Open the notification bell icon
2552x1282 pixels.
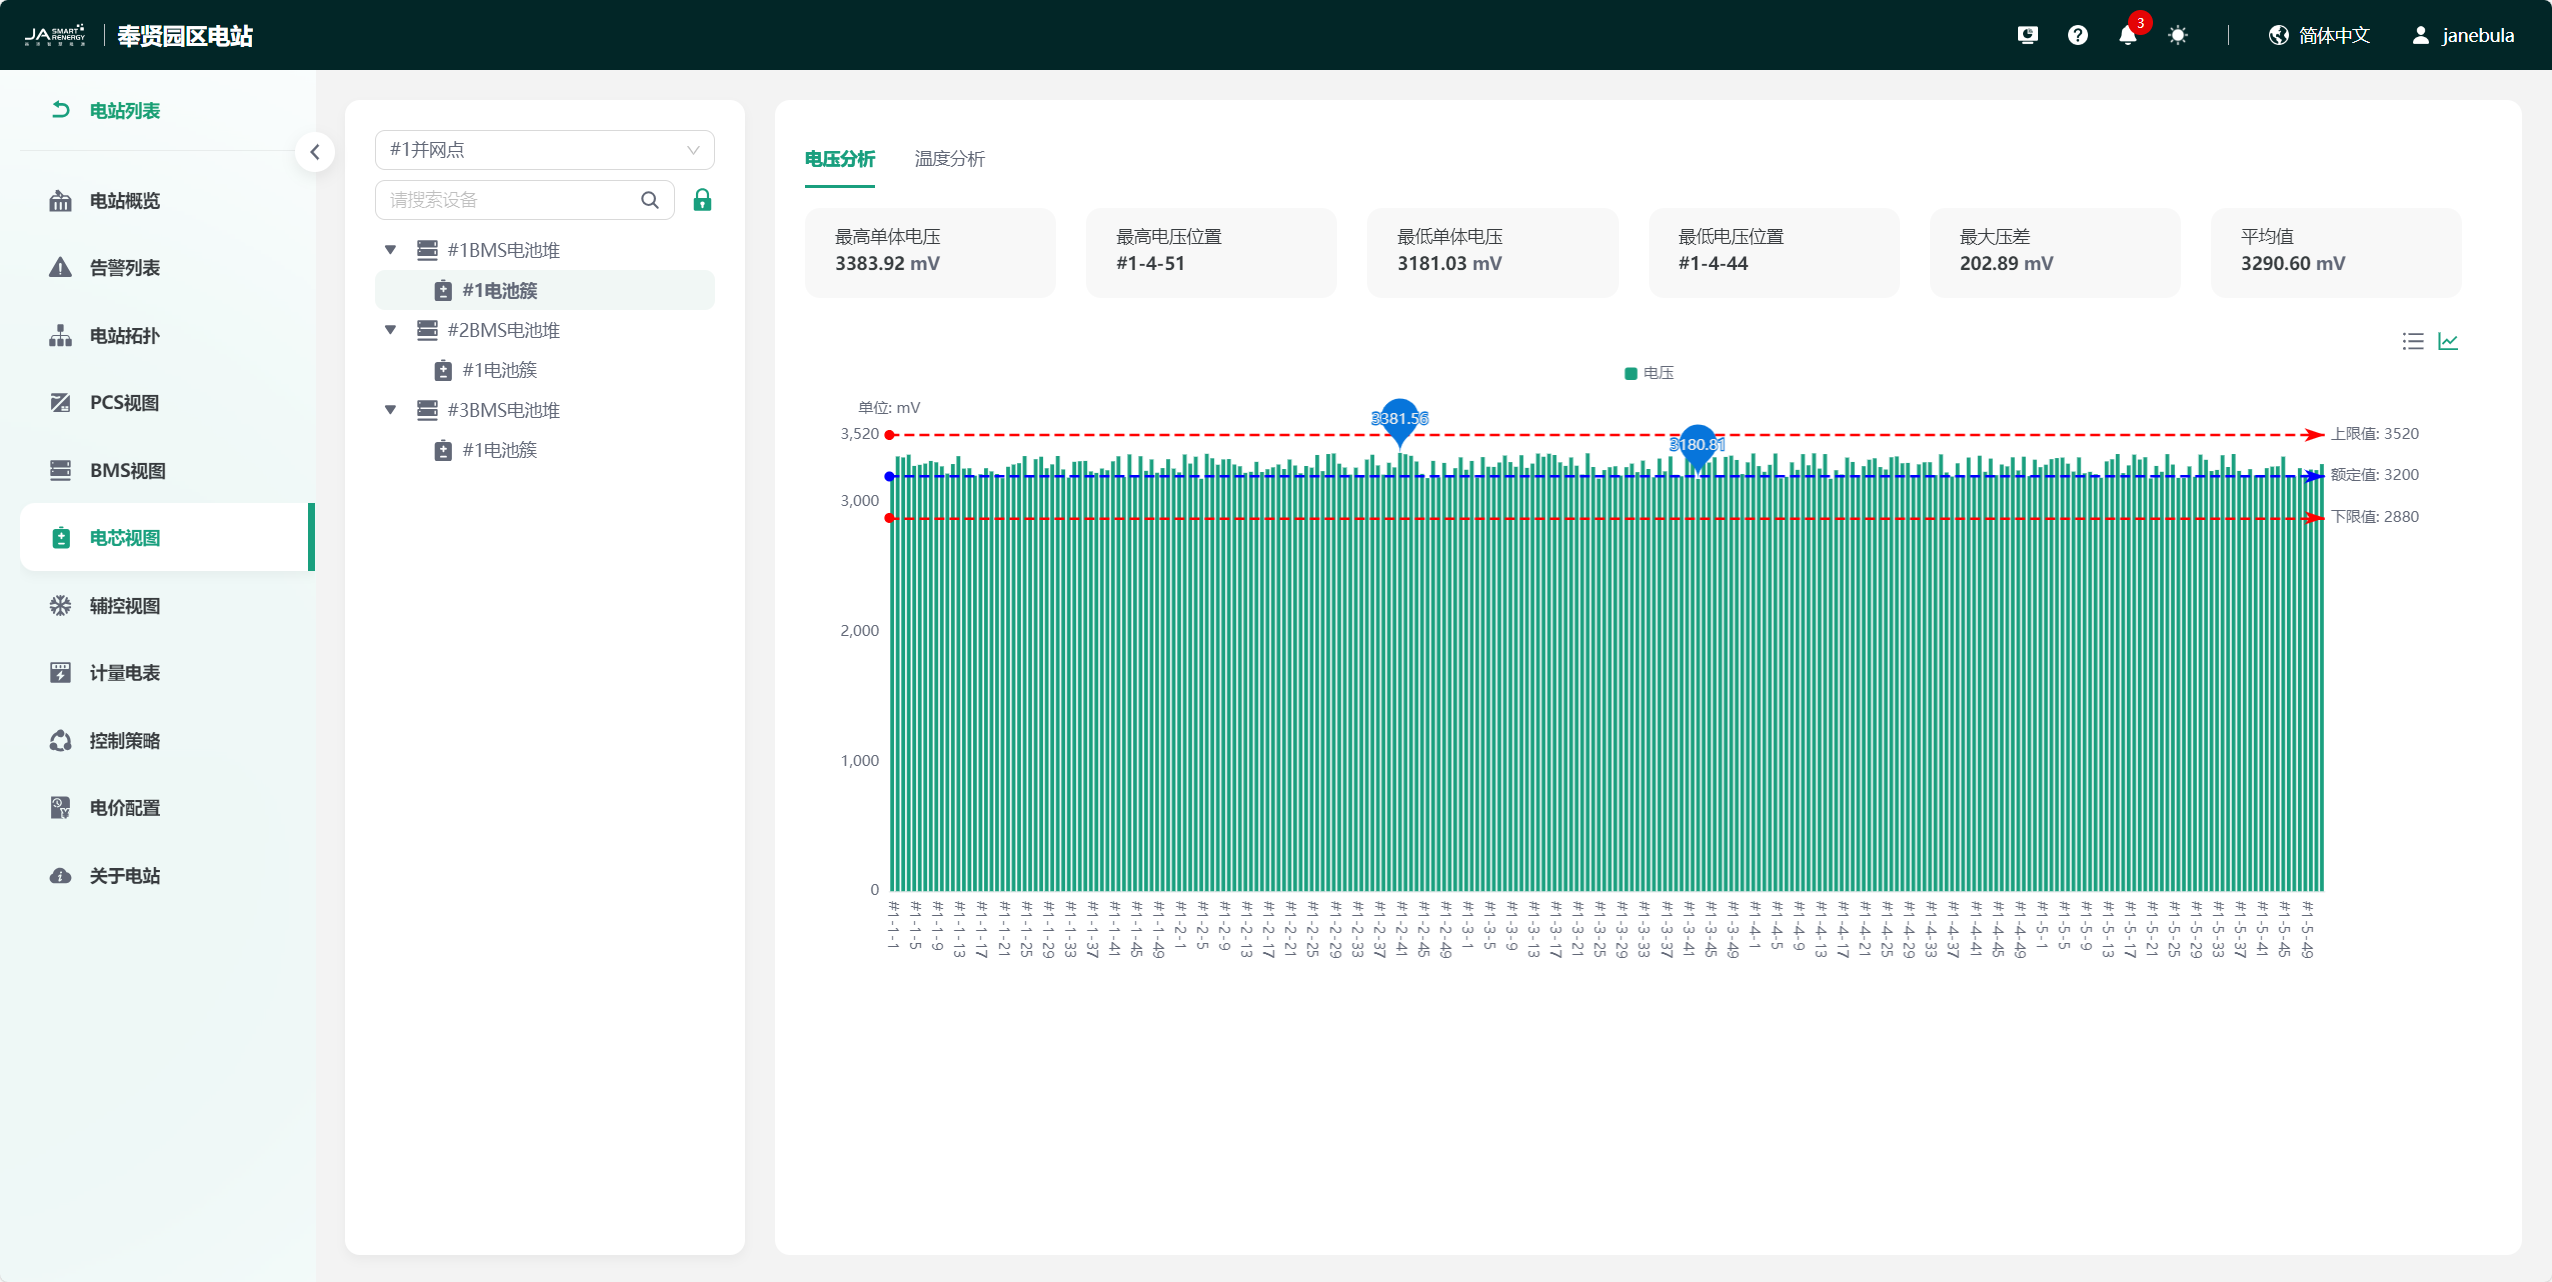(x=2127, y=36)
